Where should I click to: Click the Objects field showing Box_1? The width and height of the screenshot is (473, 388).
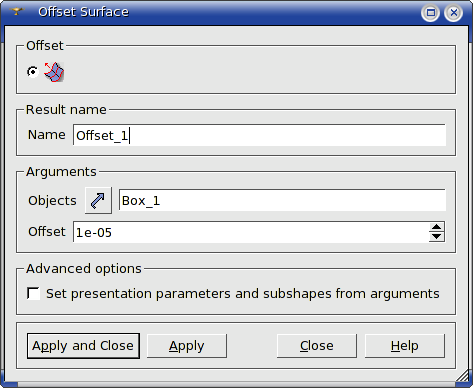coord(282,200)
